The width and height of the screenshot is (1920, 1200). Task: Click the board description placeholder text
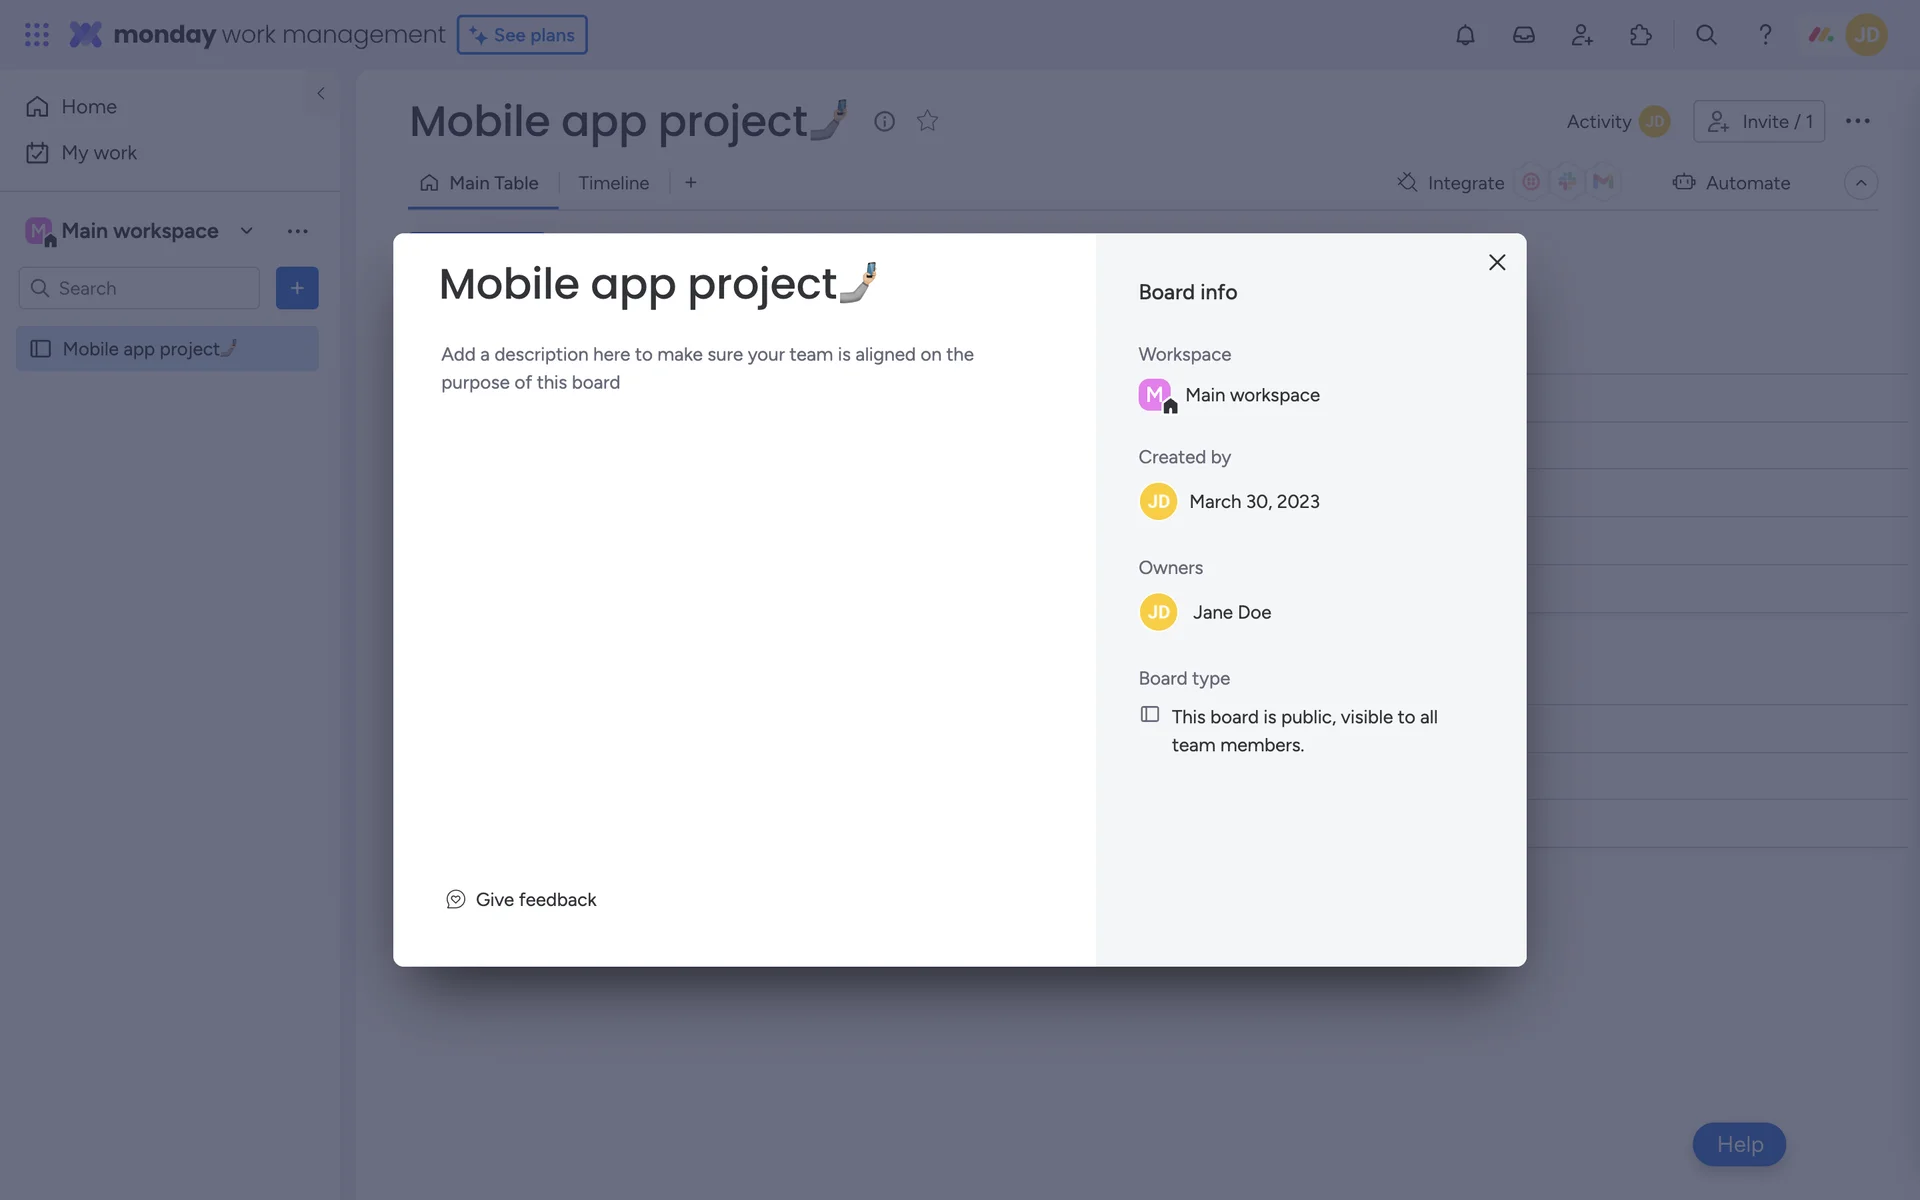[x=707, y=368]
